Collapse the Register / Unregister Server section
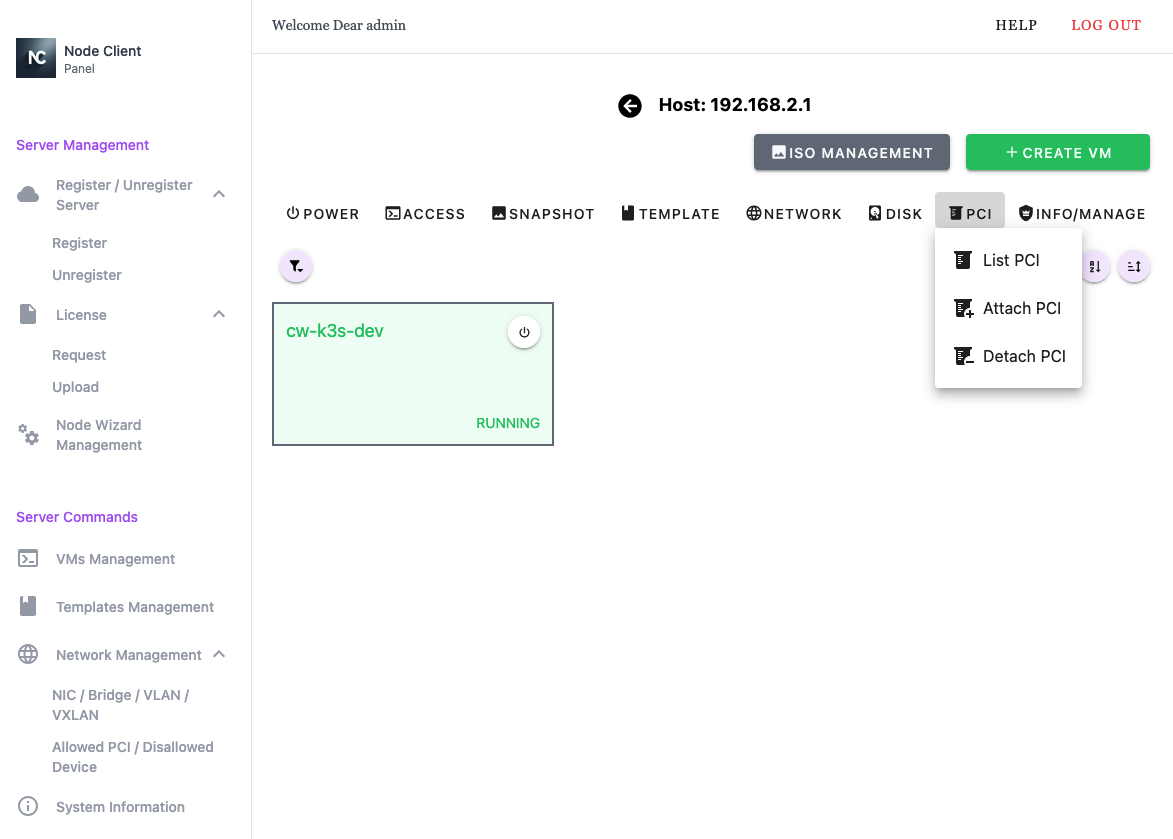Image resolution: width=1173 pixels, height=839 pixels. [219, 194]
